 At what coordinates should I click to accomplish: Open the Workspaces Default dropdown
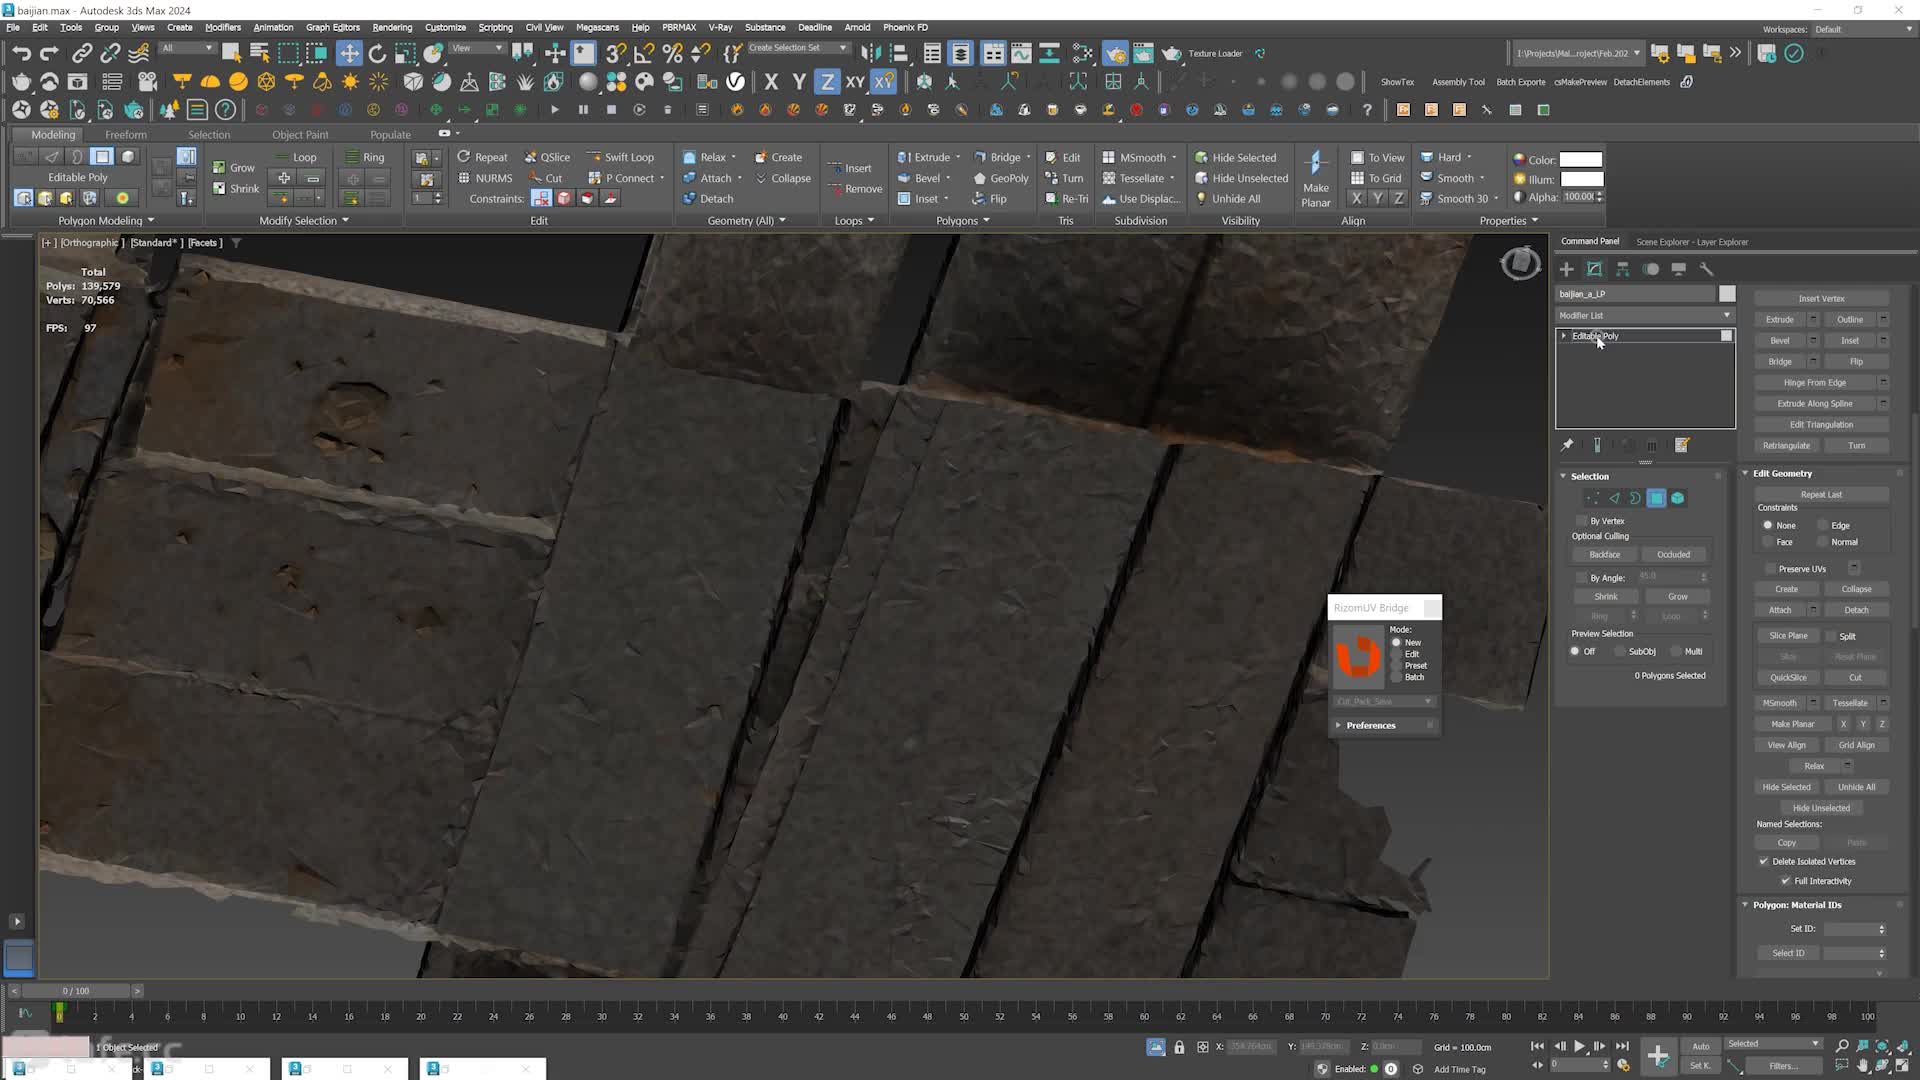1863,29
